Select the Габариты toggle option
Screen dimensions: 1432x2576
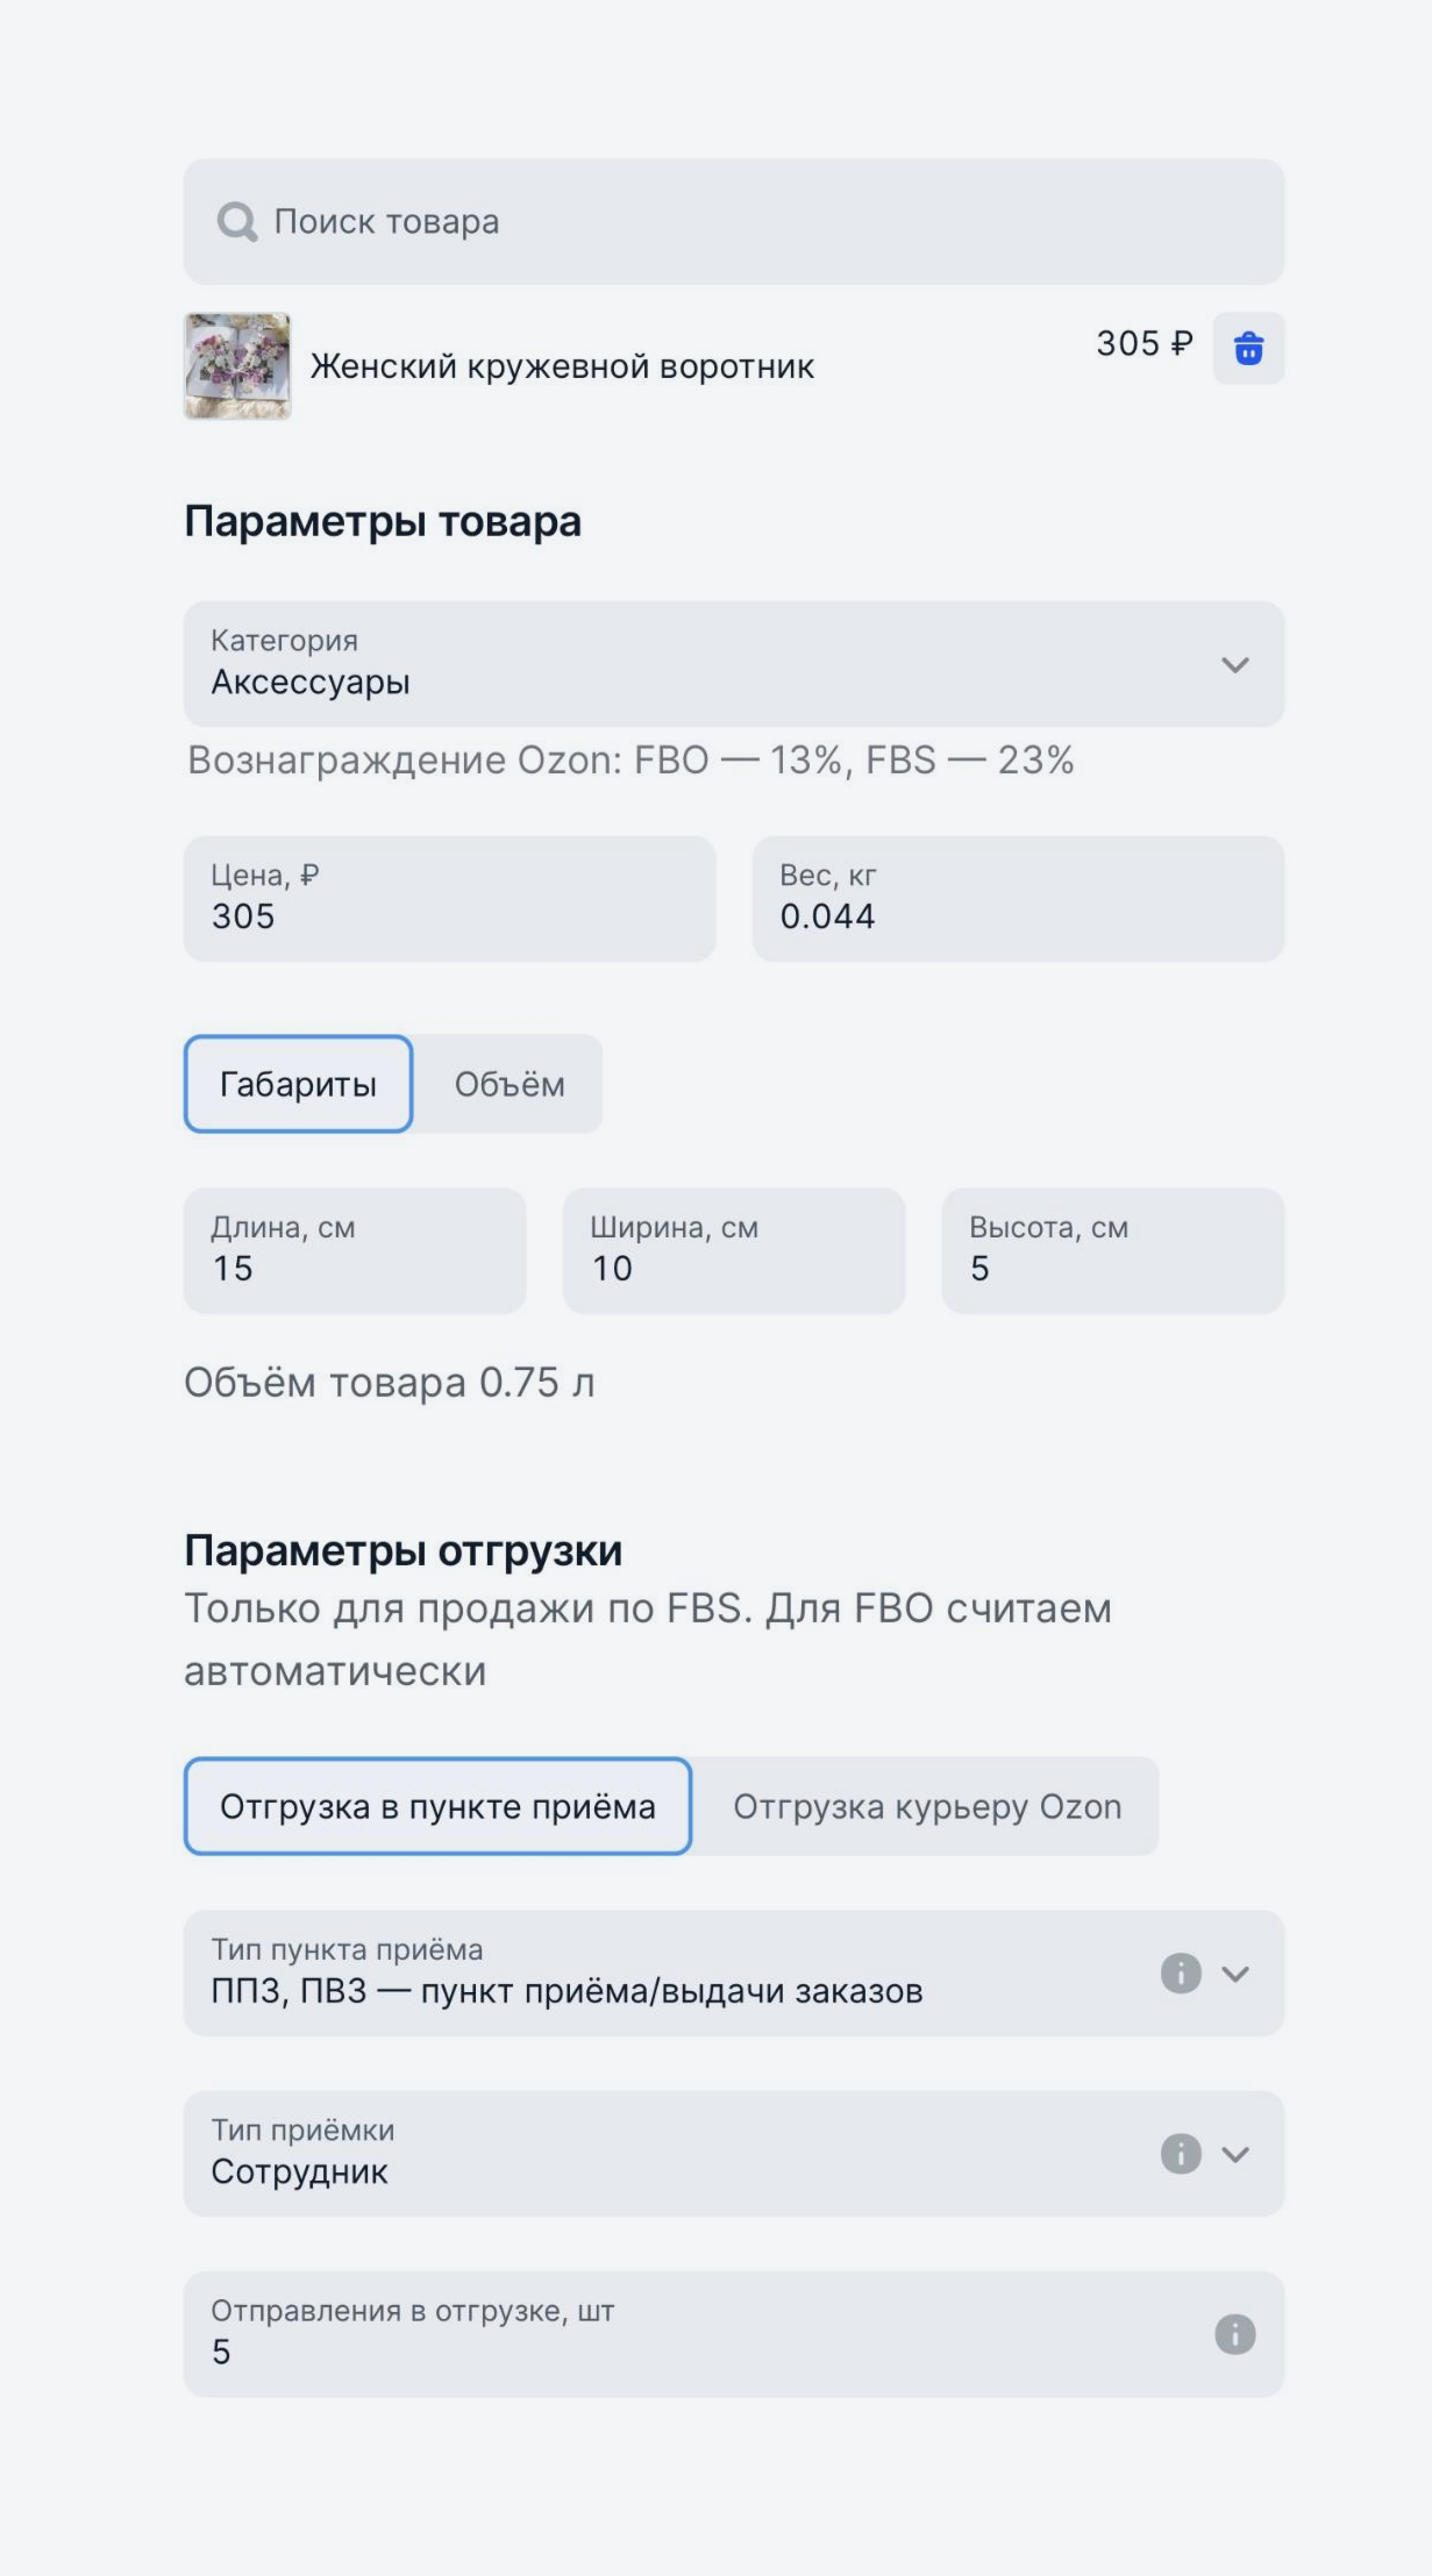click(298, 1084)
